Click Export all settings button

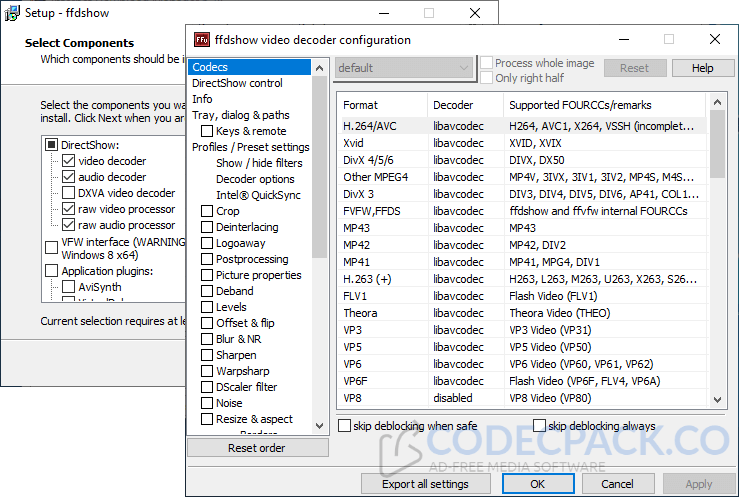tap(426, 484)
